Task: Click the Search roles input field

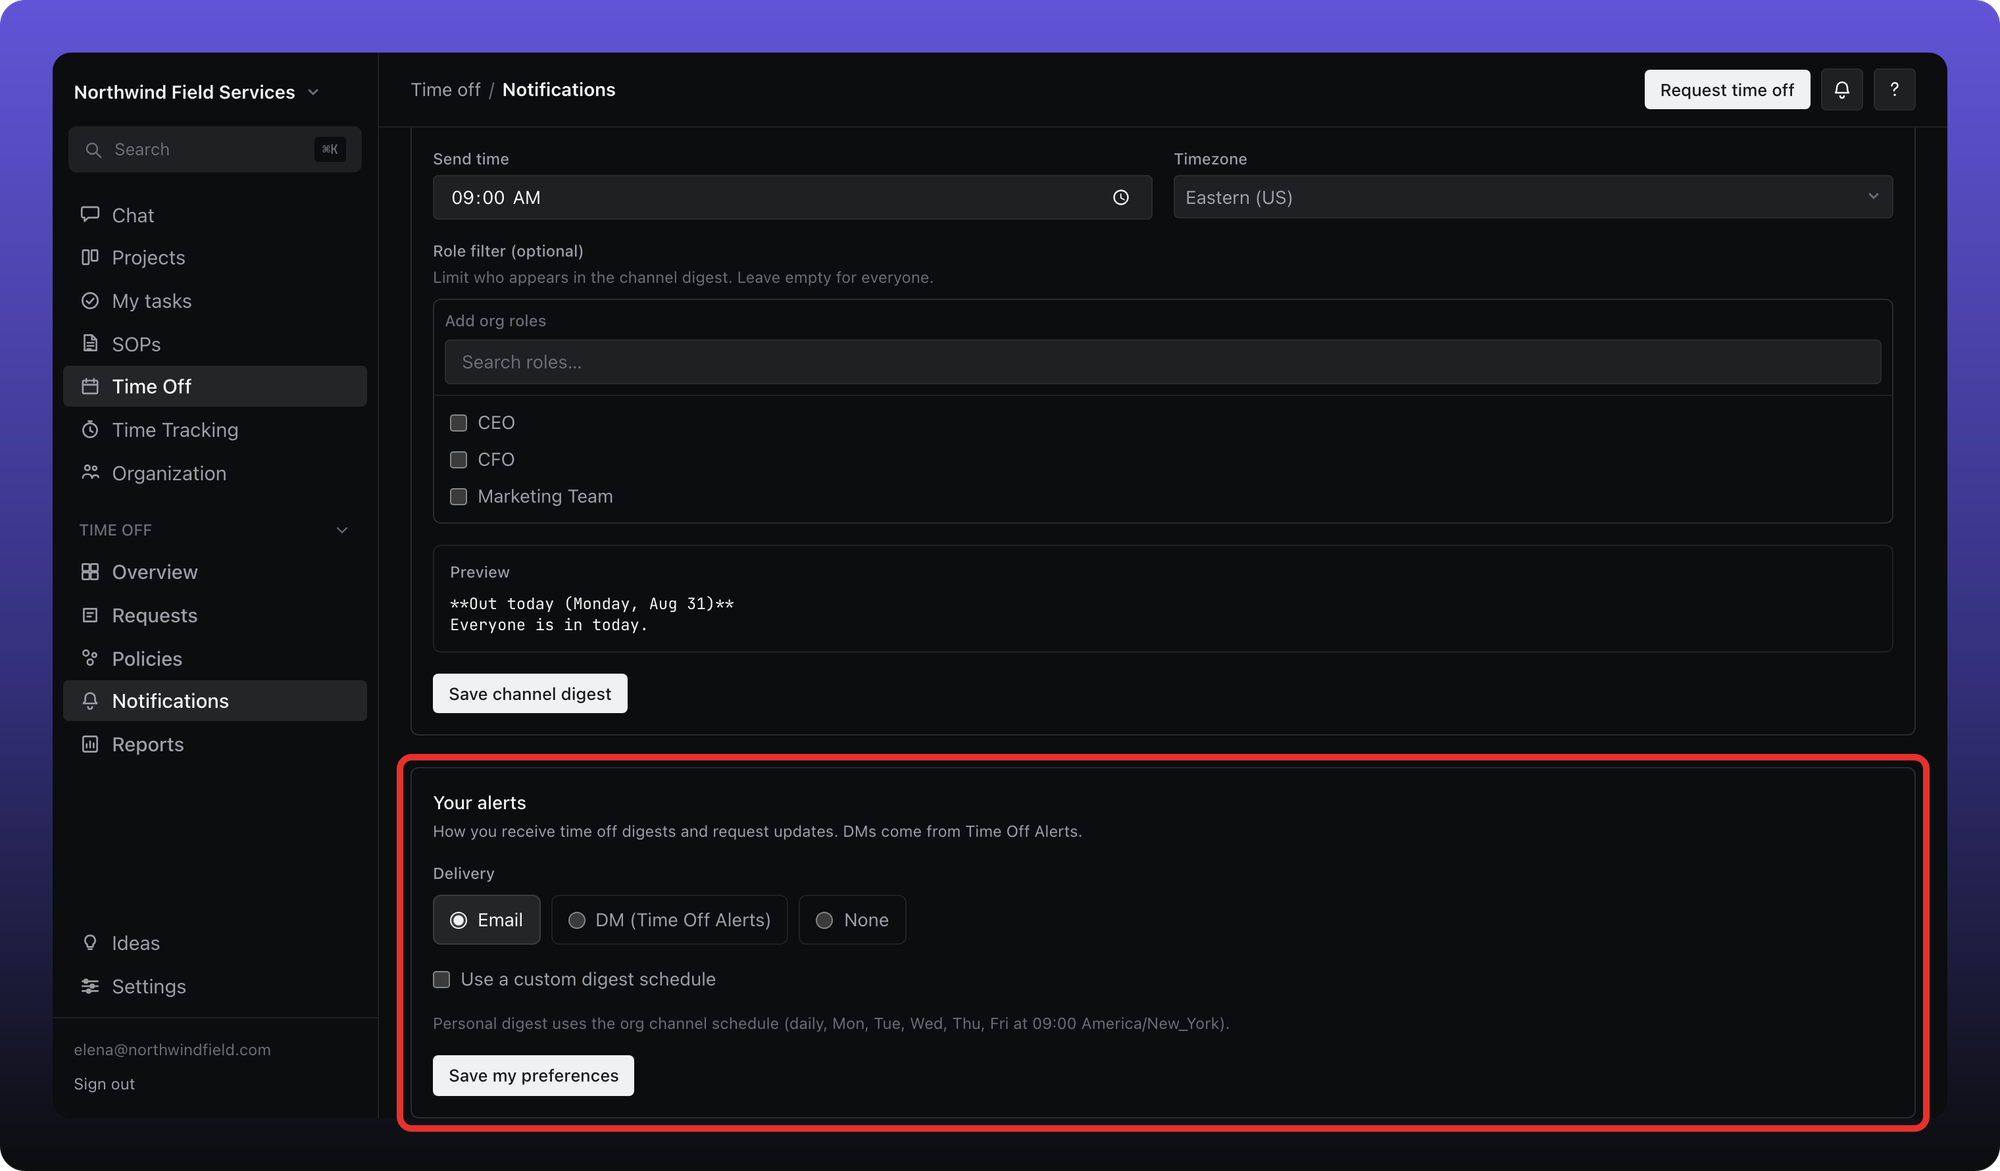Action: [x=1162, y=362]
